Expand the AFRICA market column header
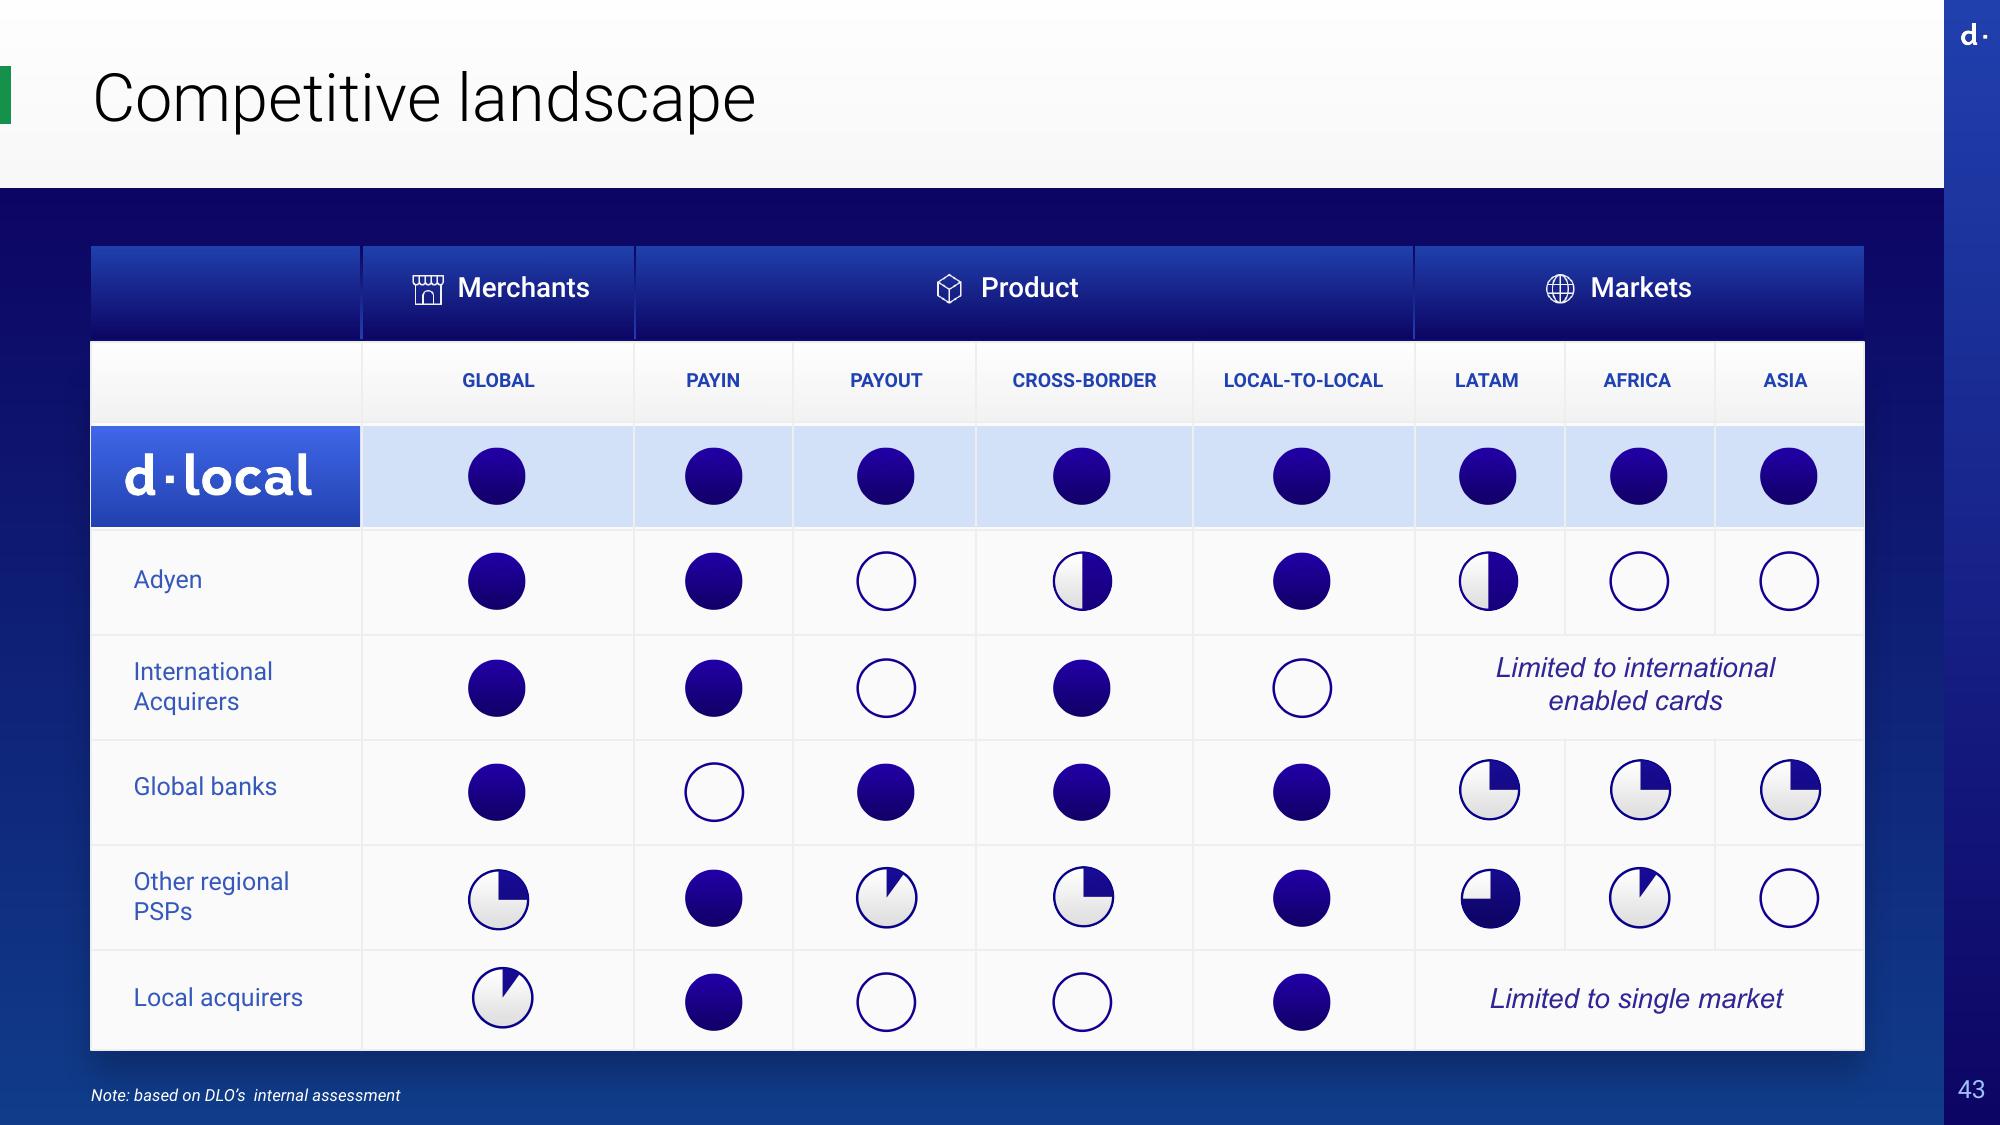The height and width of the screenshot is (1125, 2000). [1636, 380]
